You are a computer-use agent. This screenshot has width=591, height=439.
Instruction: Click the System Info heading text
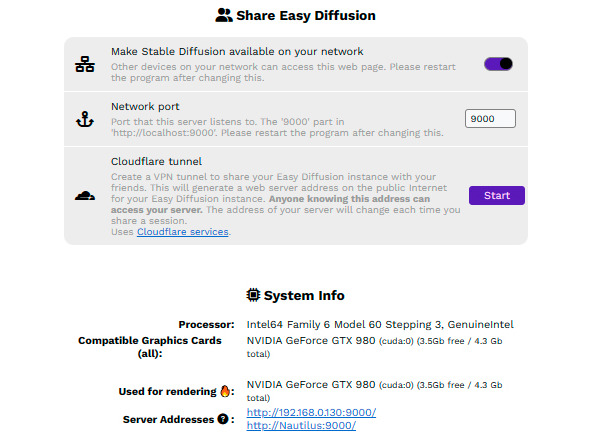point(304,295)
